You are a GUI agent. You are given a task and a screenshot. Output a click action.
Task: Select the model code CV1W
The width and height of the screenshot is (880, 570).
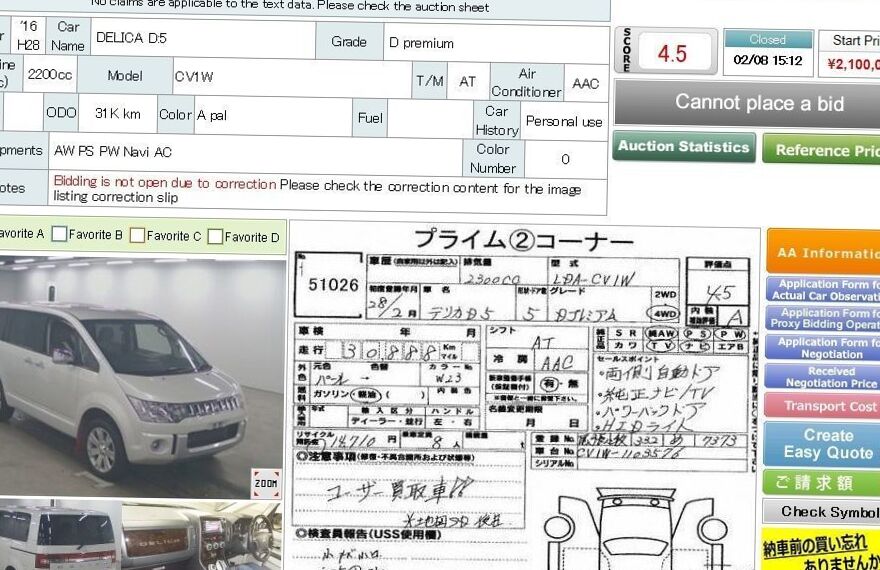194,77
